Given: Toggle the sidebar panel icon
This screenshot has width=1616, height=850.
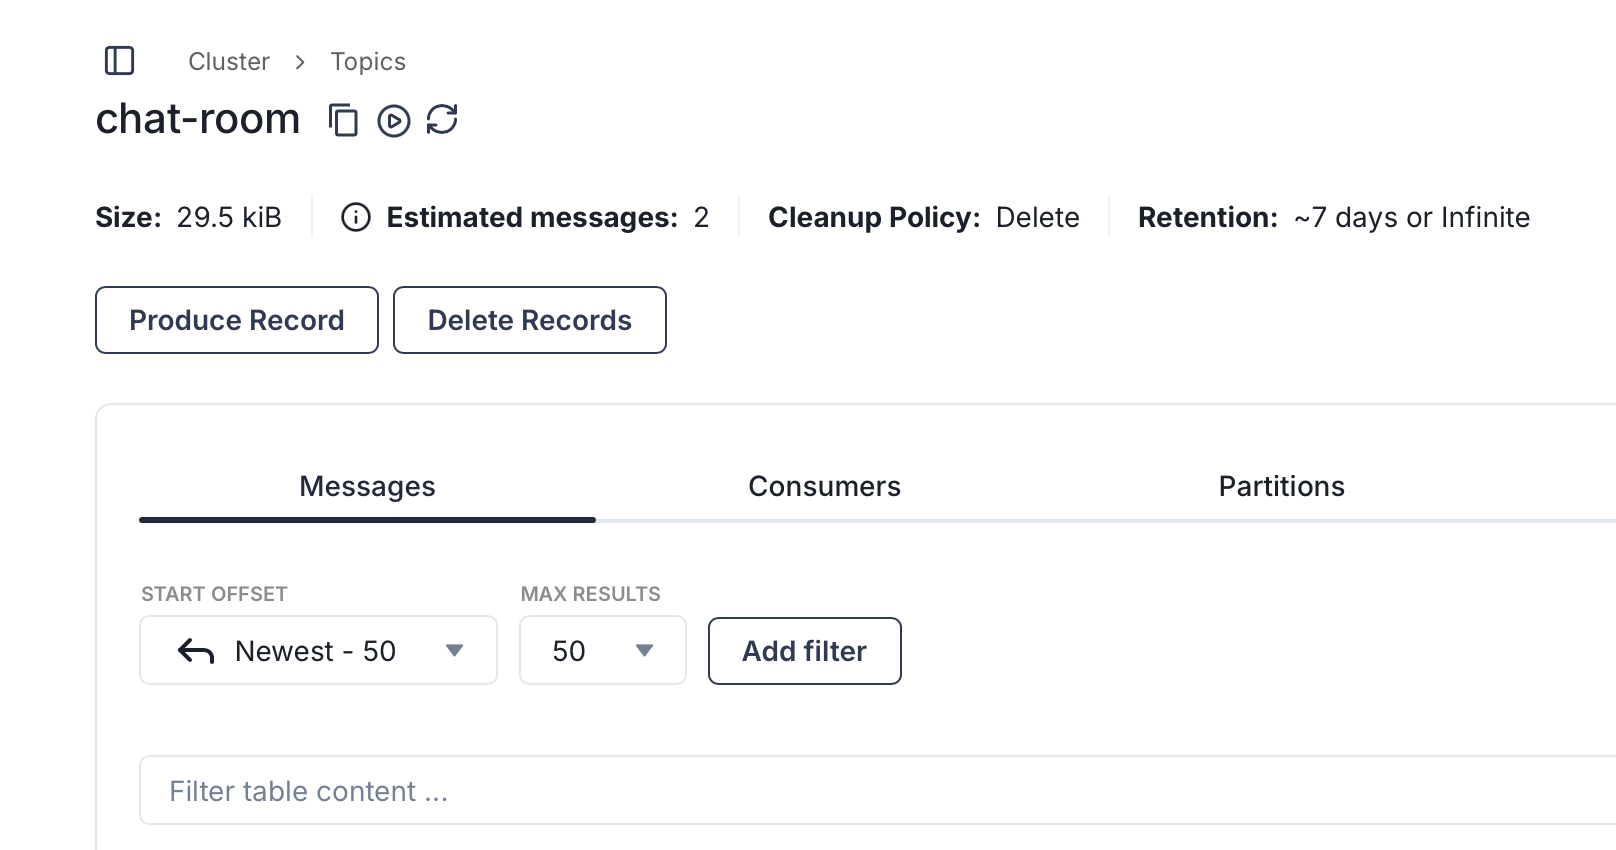Looking at the screenshot, I should coord(119,61).
